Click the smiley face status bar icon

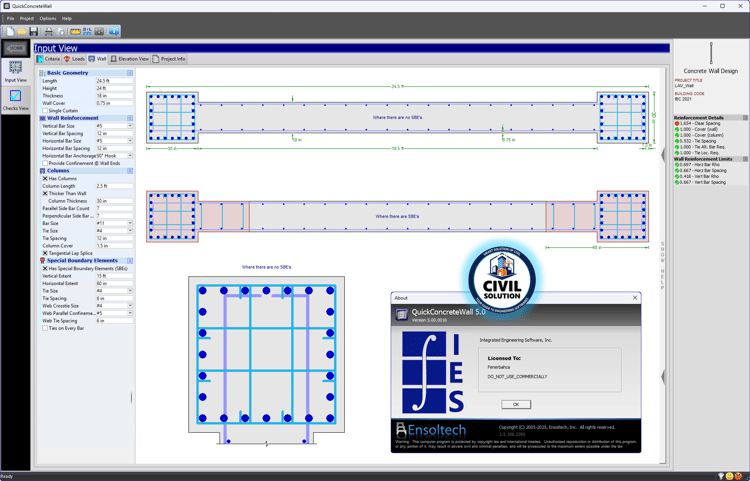(x=729, y=476)
